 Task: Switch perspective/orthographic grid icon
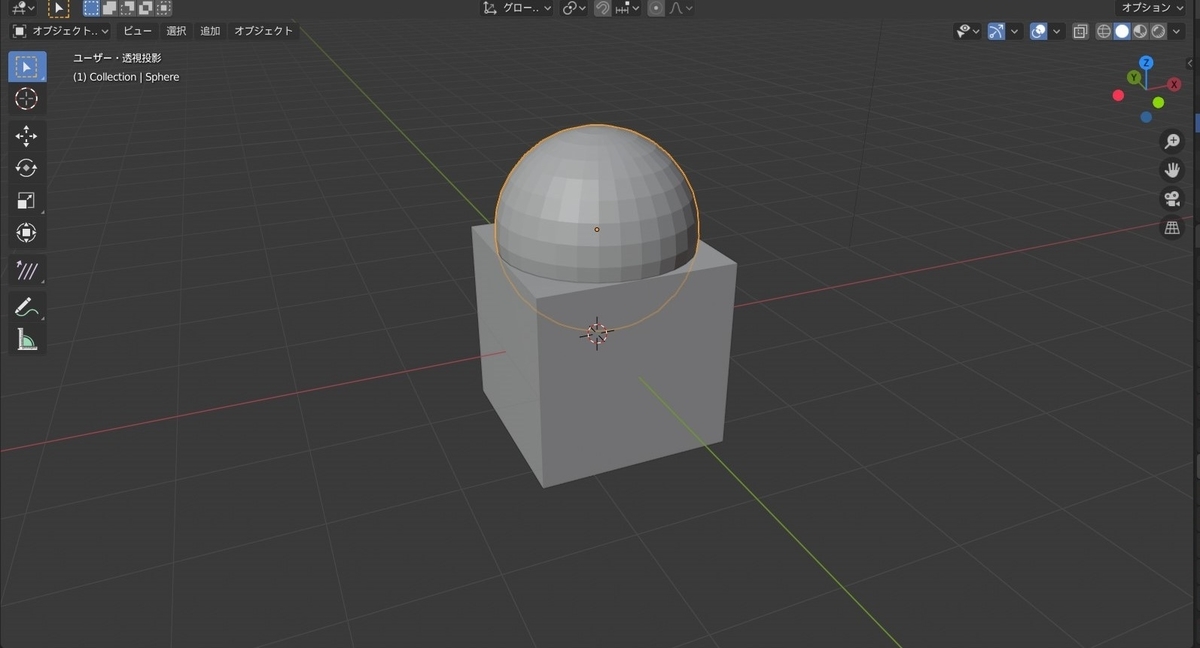click(1172, 228)
